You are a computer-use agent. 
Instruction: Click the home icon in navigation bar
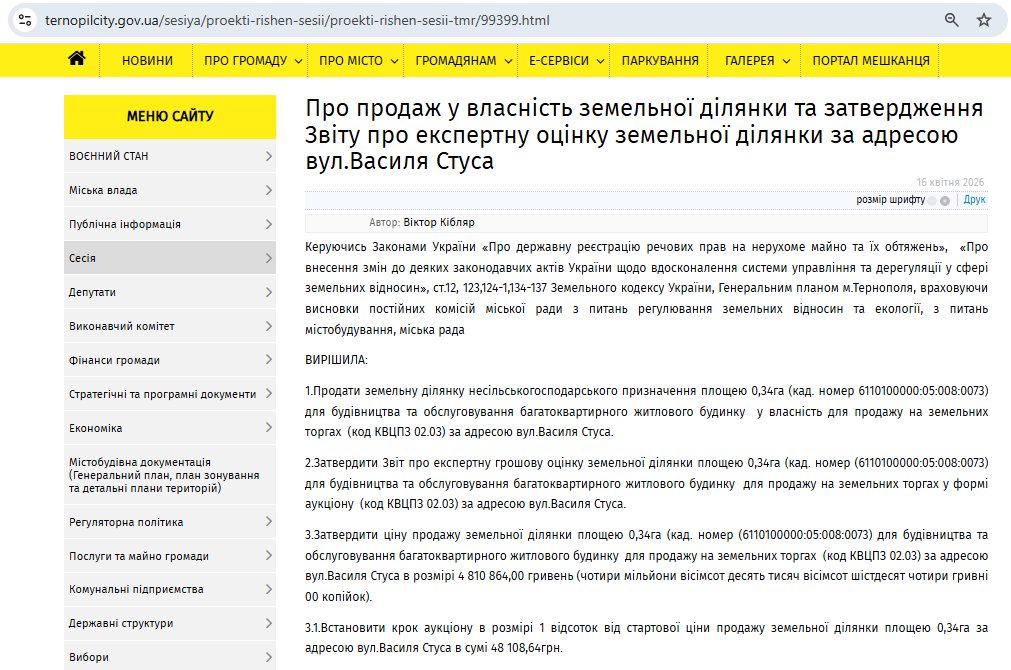tap(76, 60)
